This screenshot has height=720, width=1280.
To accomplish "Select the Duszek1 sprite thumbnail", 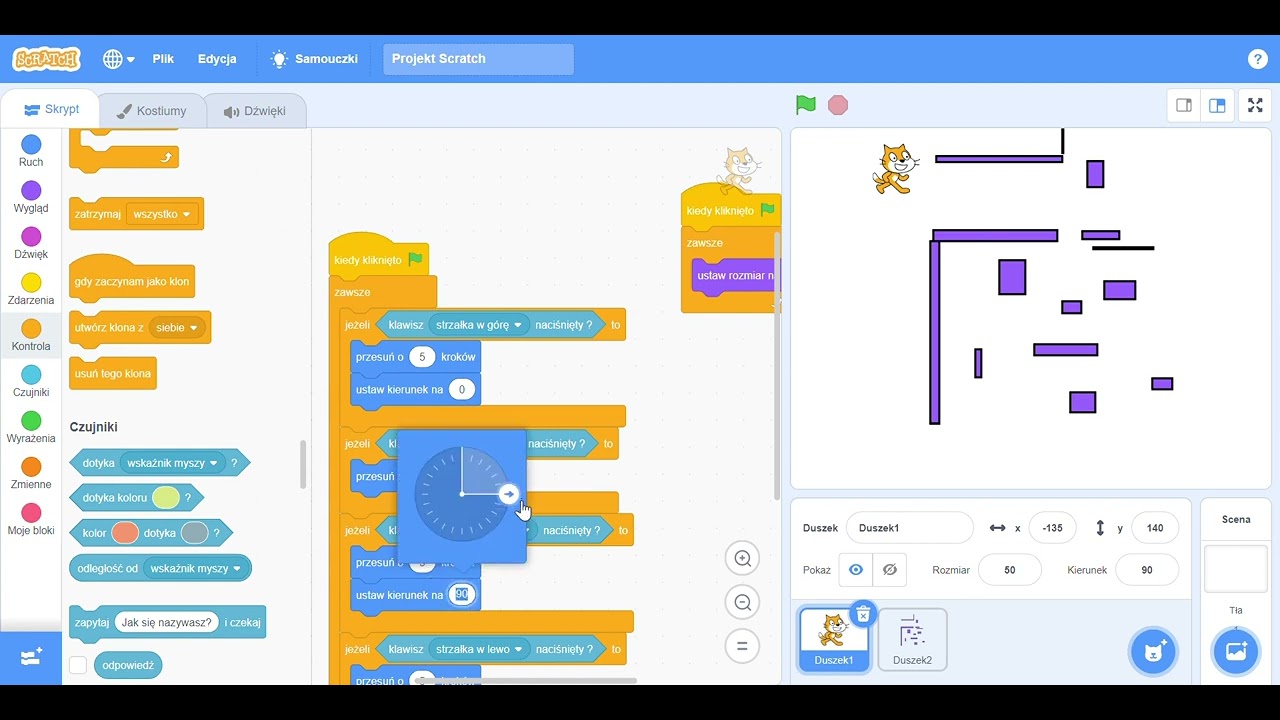I will [x=833, y=639].
